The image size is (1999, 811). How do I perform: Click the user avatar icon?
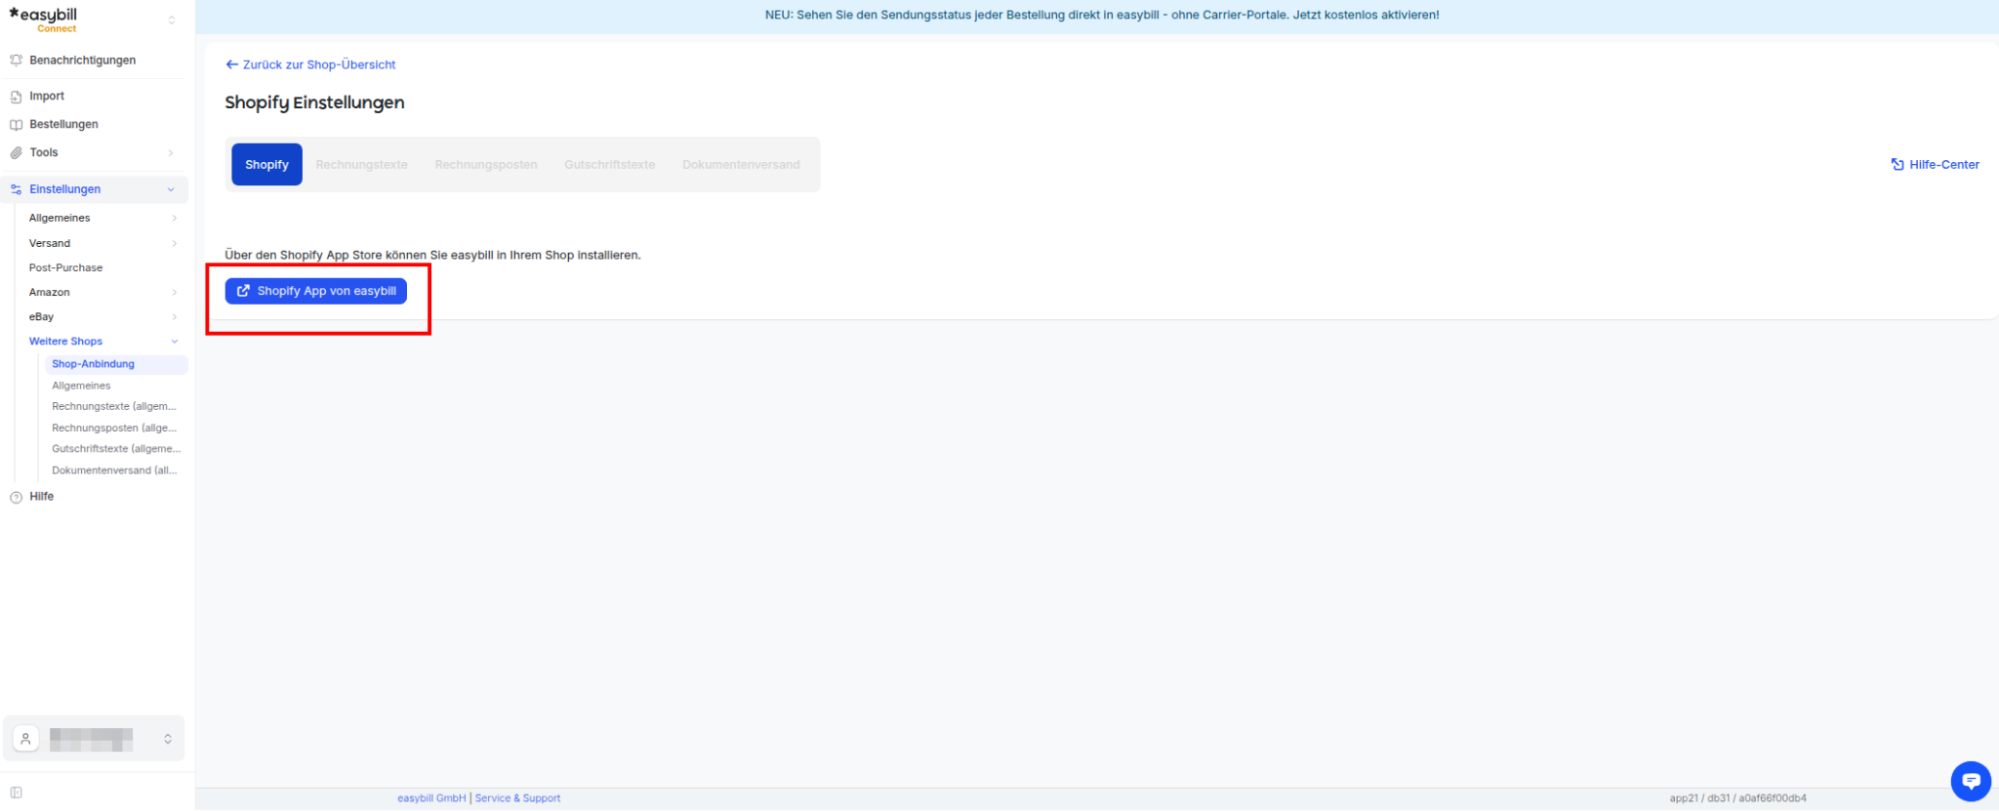coord(26,739)
